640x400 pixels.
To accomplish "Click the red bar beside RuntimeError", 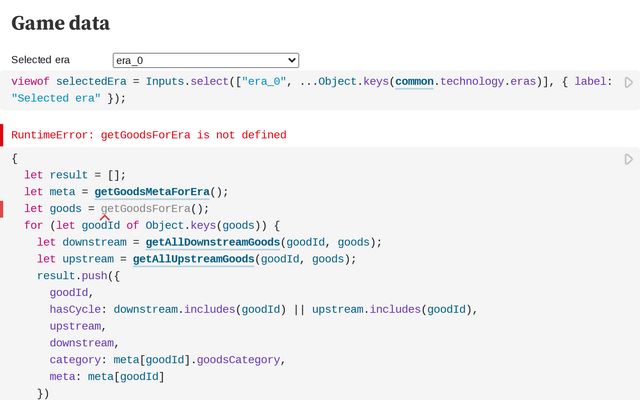I will tap(3, 135).
